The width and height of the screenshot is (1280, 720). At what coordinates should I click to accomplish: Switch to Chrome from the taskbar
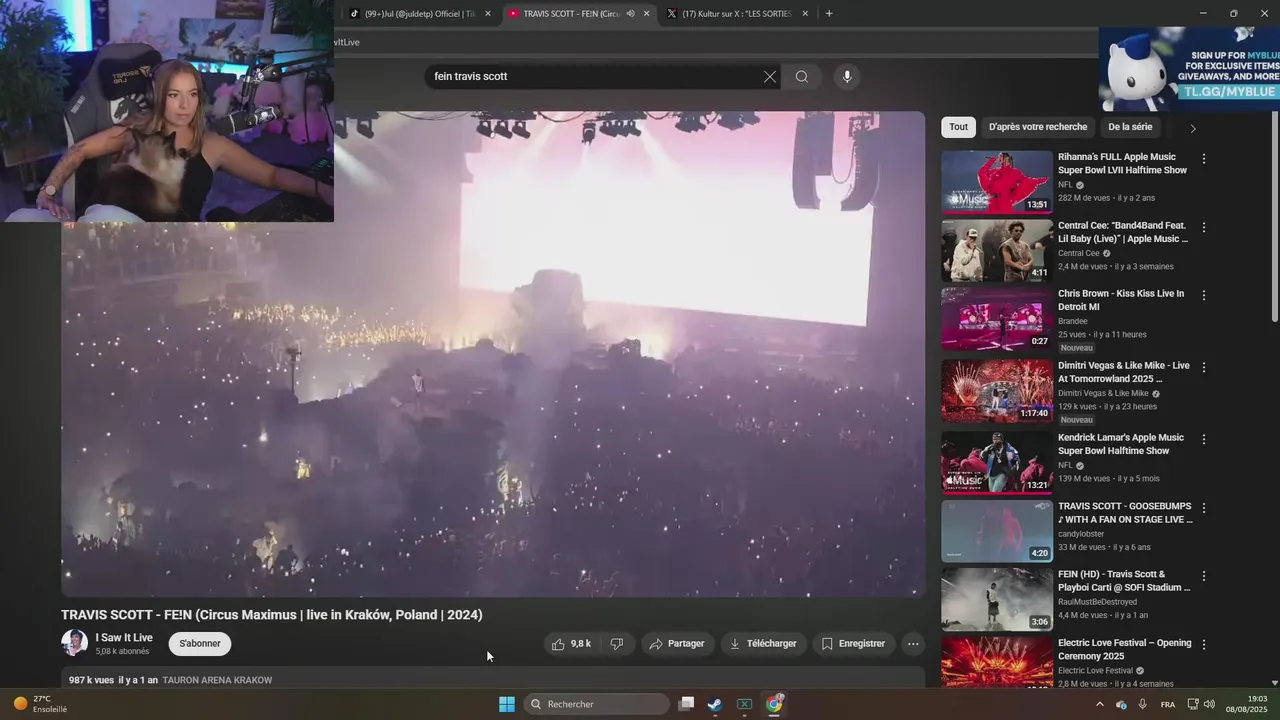(774, 704)
